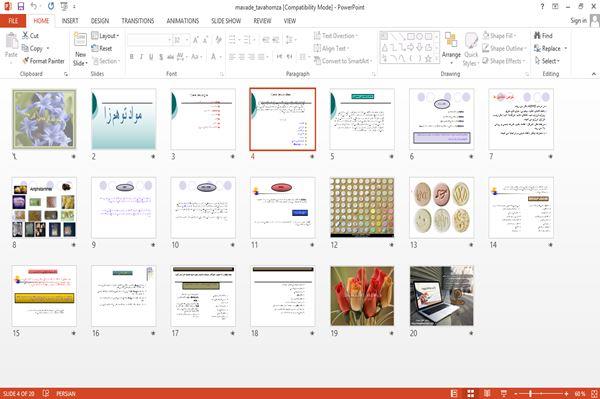Open Text Direction dropdown
The width and height of the screenshot is (600, 399).
pyautogui.click(x=336, y=36)
